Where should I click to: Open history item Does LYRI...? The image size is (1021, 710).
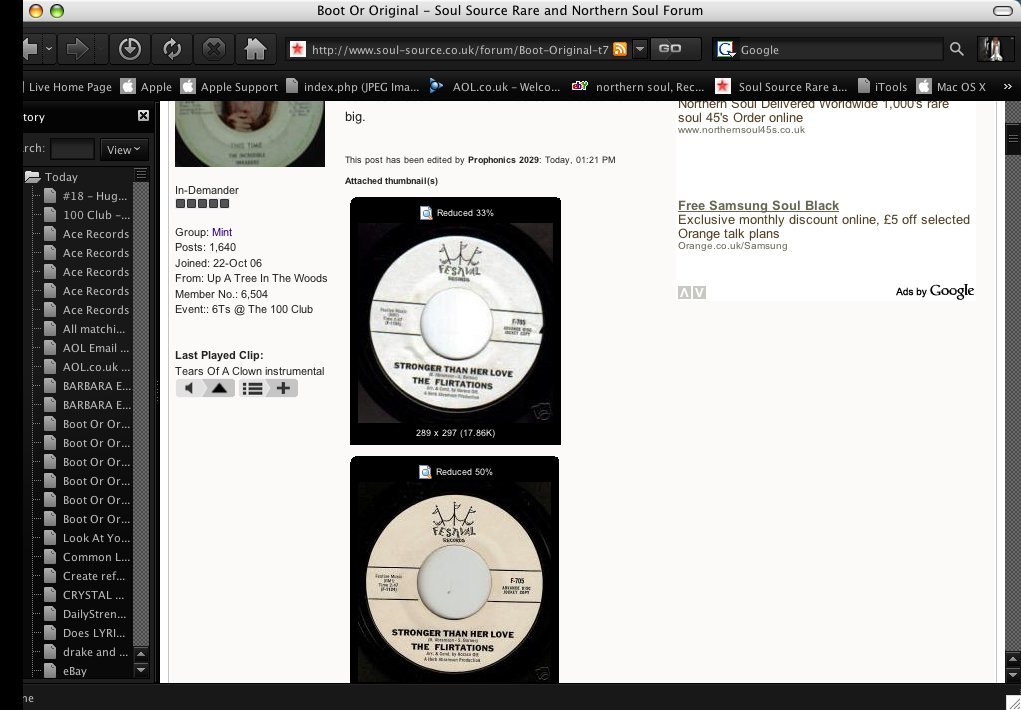[87, 632]
